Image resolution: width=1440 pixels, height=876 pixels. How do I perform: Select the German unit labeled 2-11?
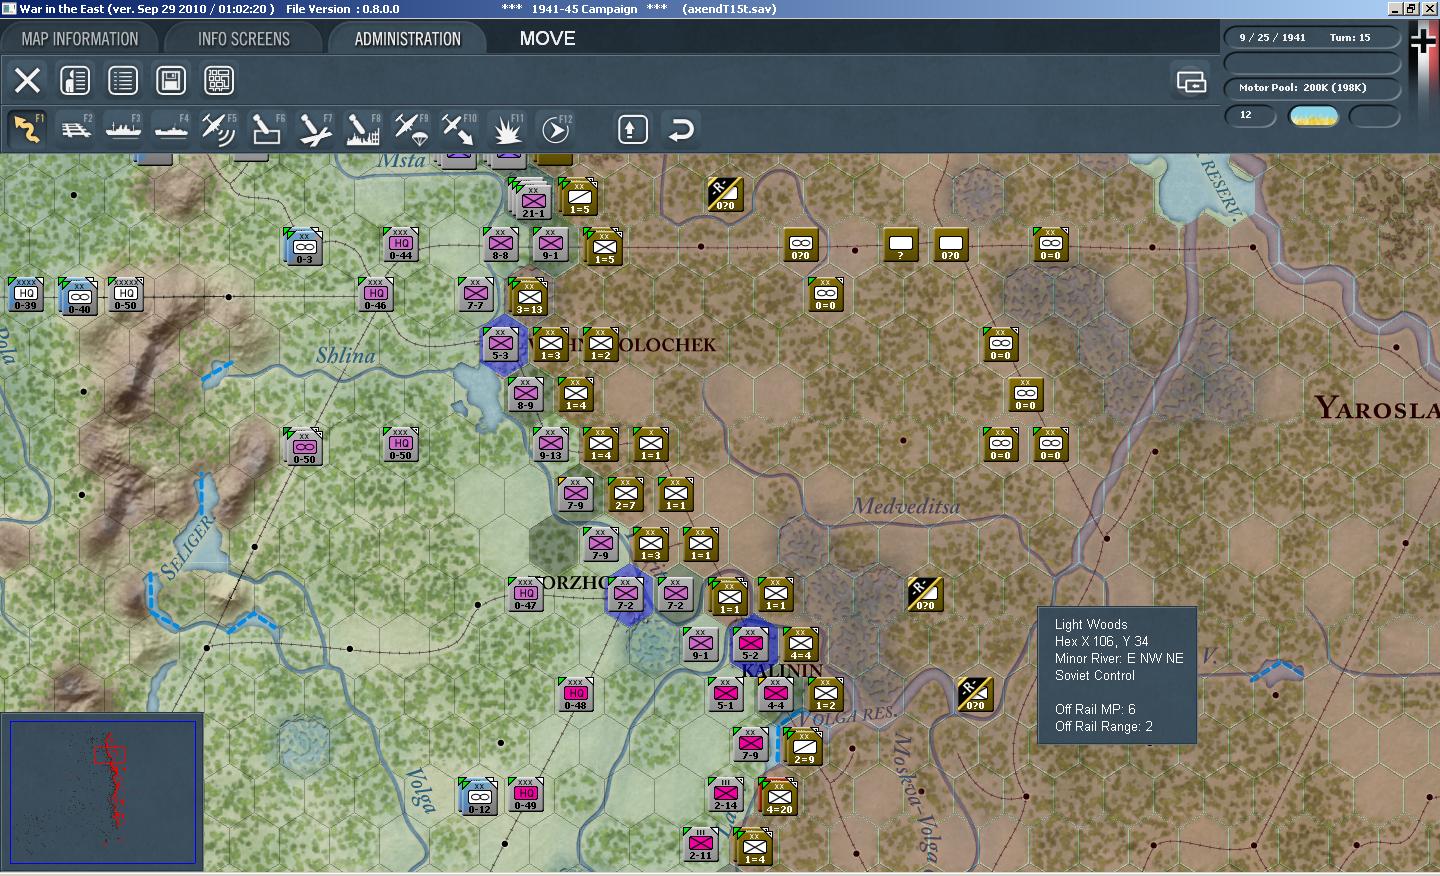701,845
